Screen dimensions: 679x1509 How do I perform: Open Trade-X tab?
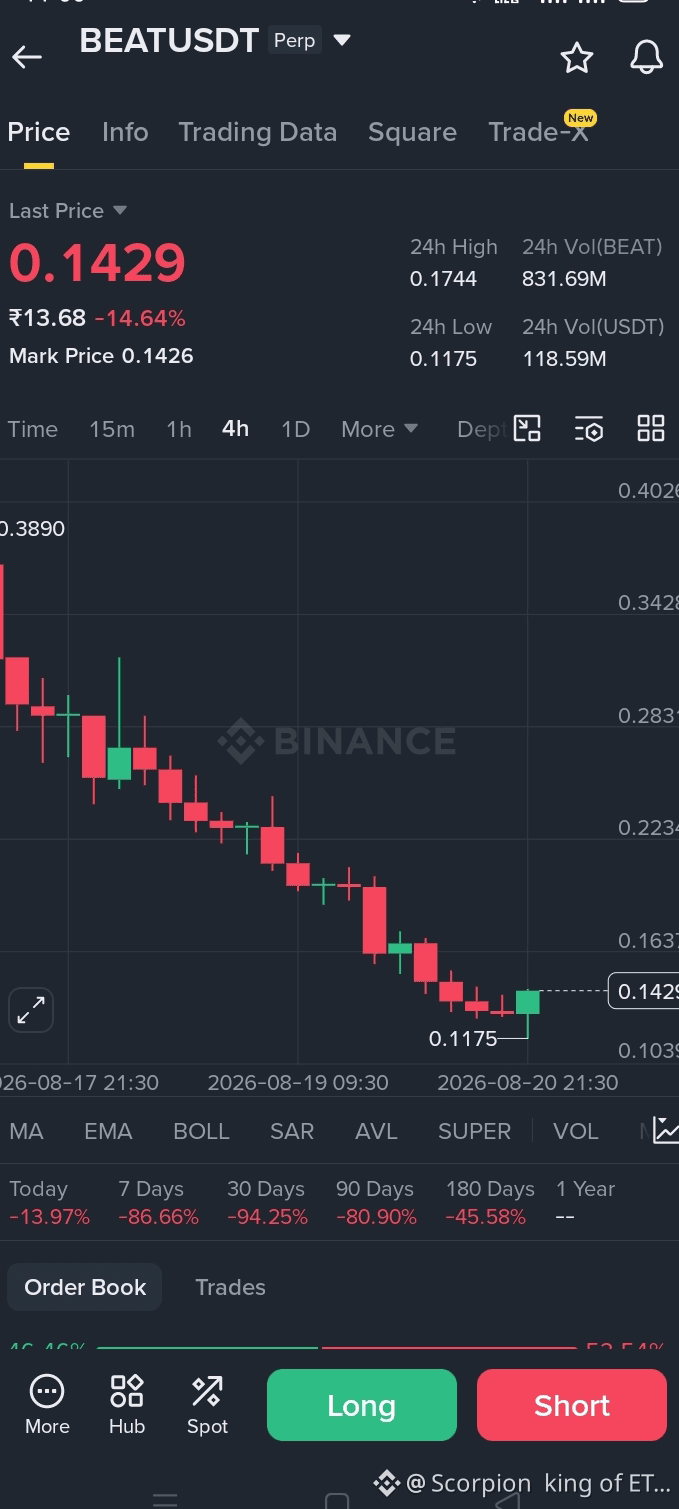539,132
